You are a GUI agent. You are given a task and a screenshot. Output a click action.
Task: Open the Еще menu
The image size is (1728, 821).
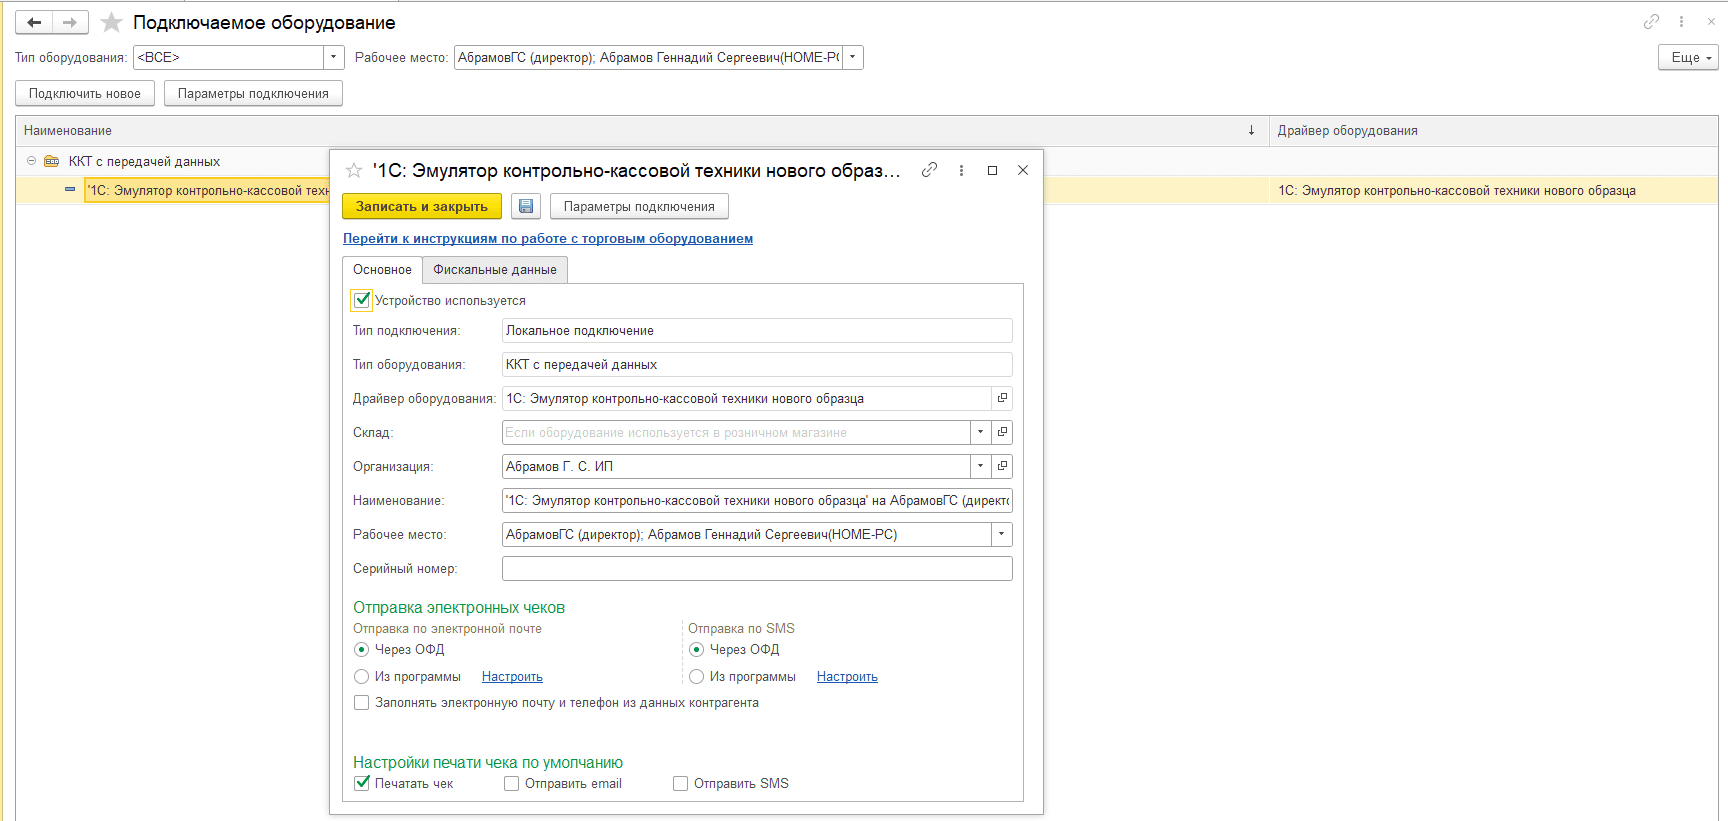1687,58
